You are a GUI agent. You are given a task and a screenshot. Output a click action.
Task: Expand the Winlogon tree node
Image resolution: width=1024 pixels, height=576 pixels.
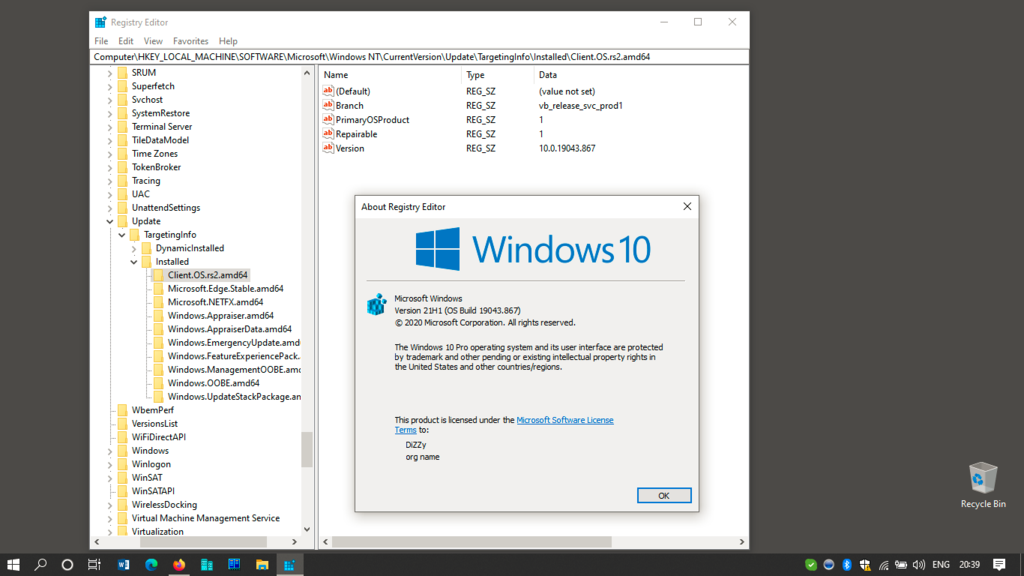(110, 464)
